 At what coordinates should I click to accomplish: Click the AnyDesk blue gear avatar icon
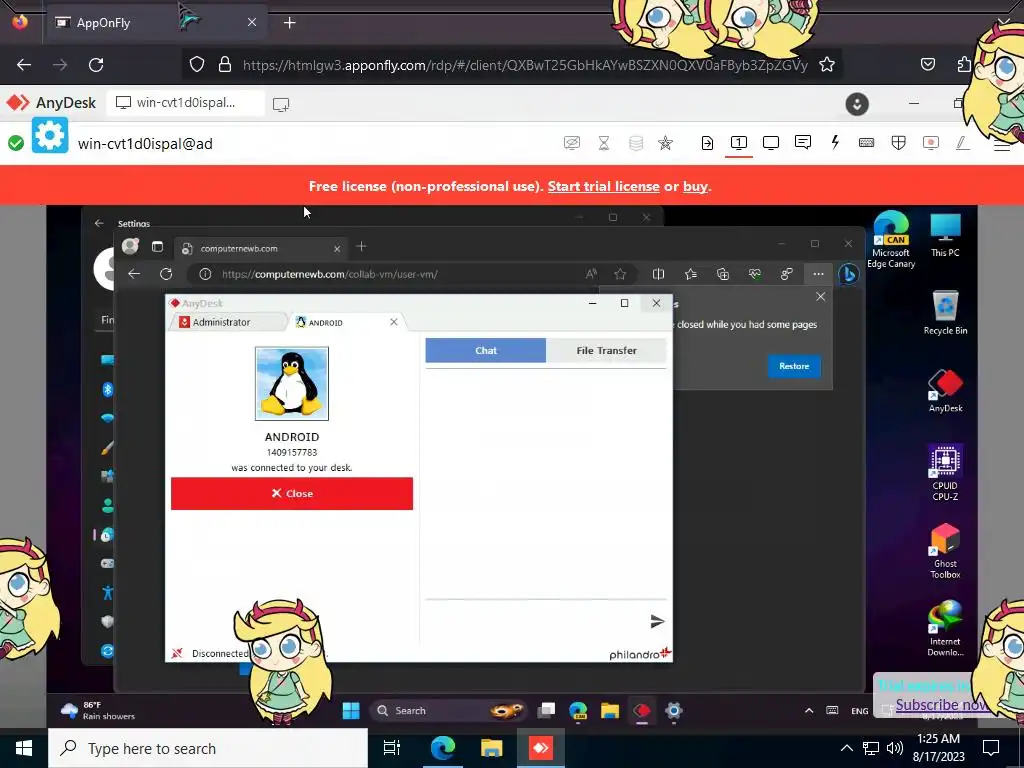tap(50, 136)
